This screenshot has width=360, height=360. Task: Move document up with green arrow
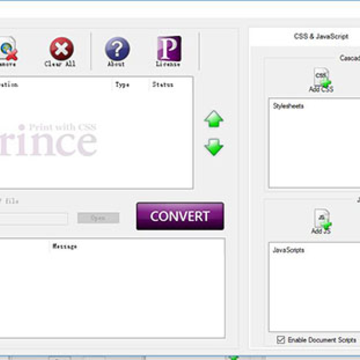click(214, 119)
